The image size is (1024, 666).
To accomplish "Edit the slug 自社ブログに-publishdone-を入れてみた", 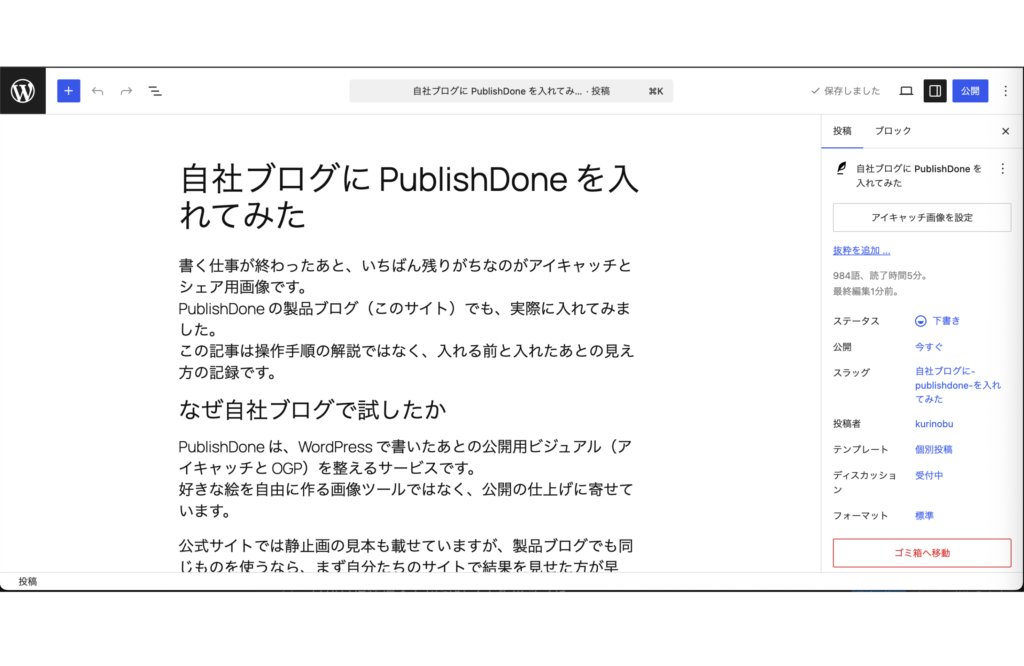I will (x=957, y=385).
